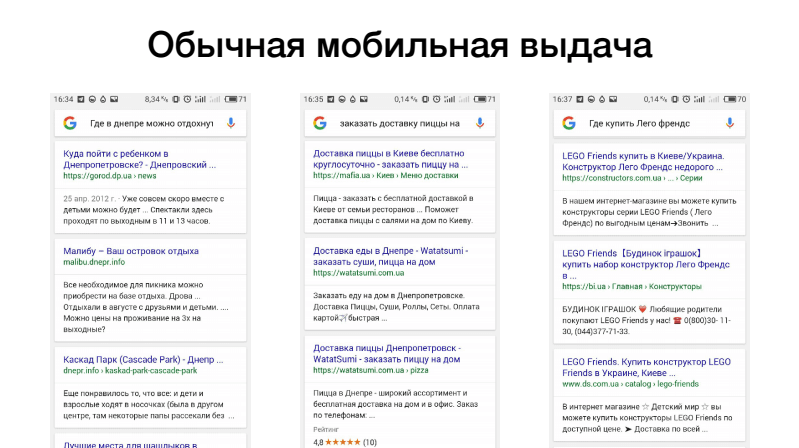Tap the Google logo beside the 'заказать доставку пиццы' search

tap(319, 123)
